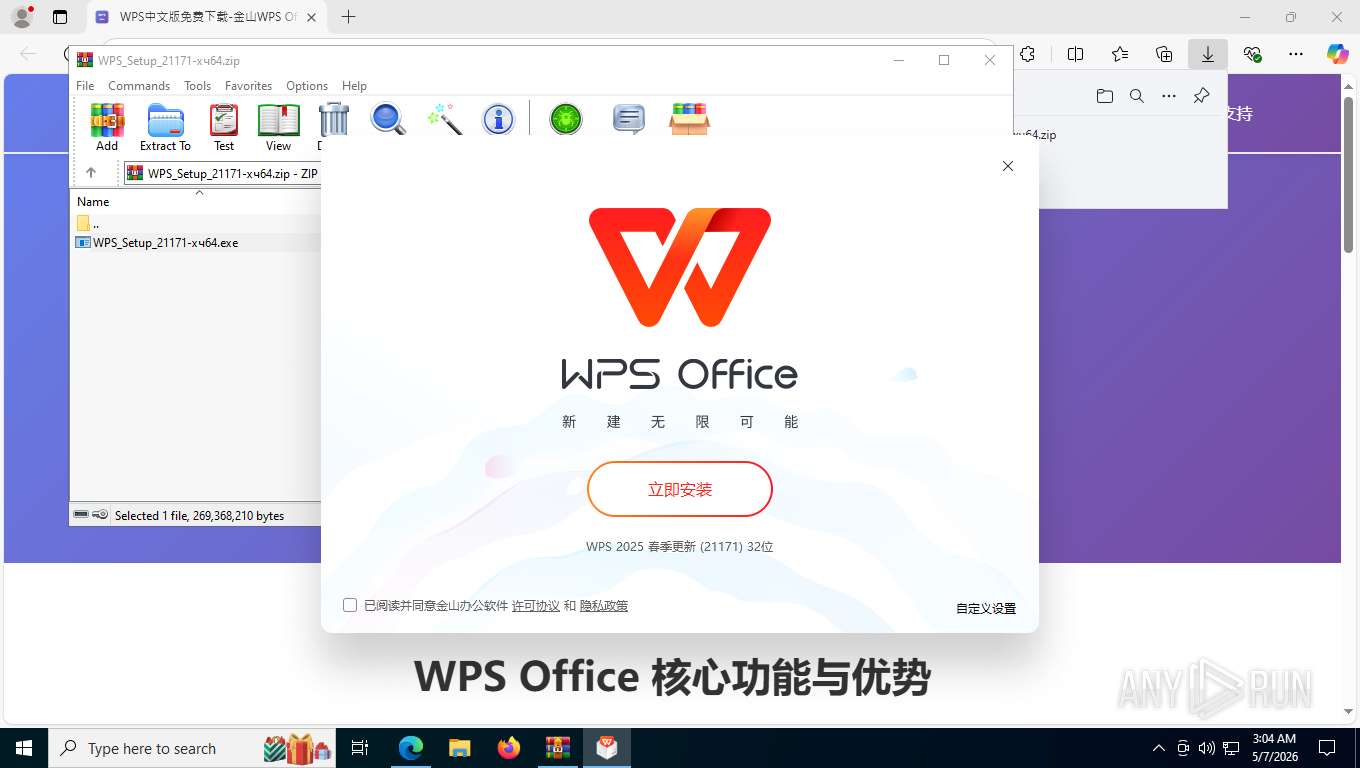Open File Explorer from the taskbar
Viewport: 1360px width, 768px height.
(x=460, y=748)
